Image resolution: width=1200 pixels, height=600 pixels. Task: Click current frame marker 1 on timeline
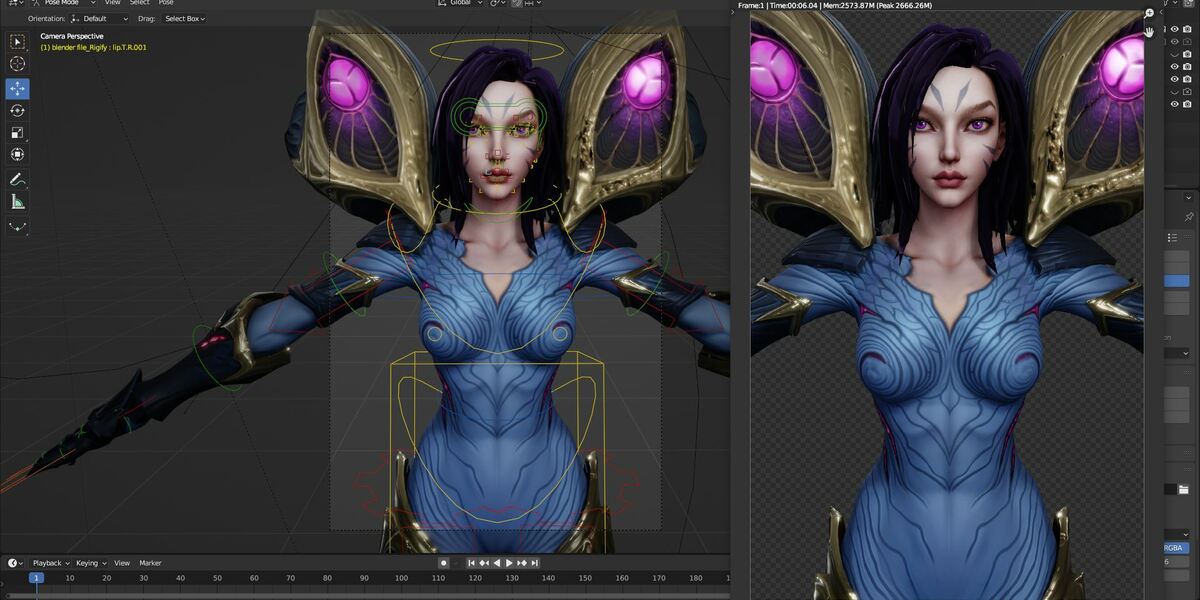pos(36,578)
